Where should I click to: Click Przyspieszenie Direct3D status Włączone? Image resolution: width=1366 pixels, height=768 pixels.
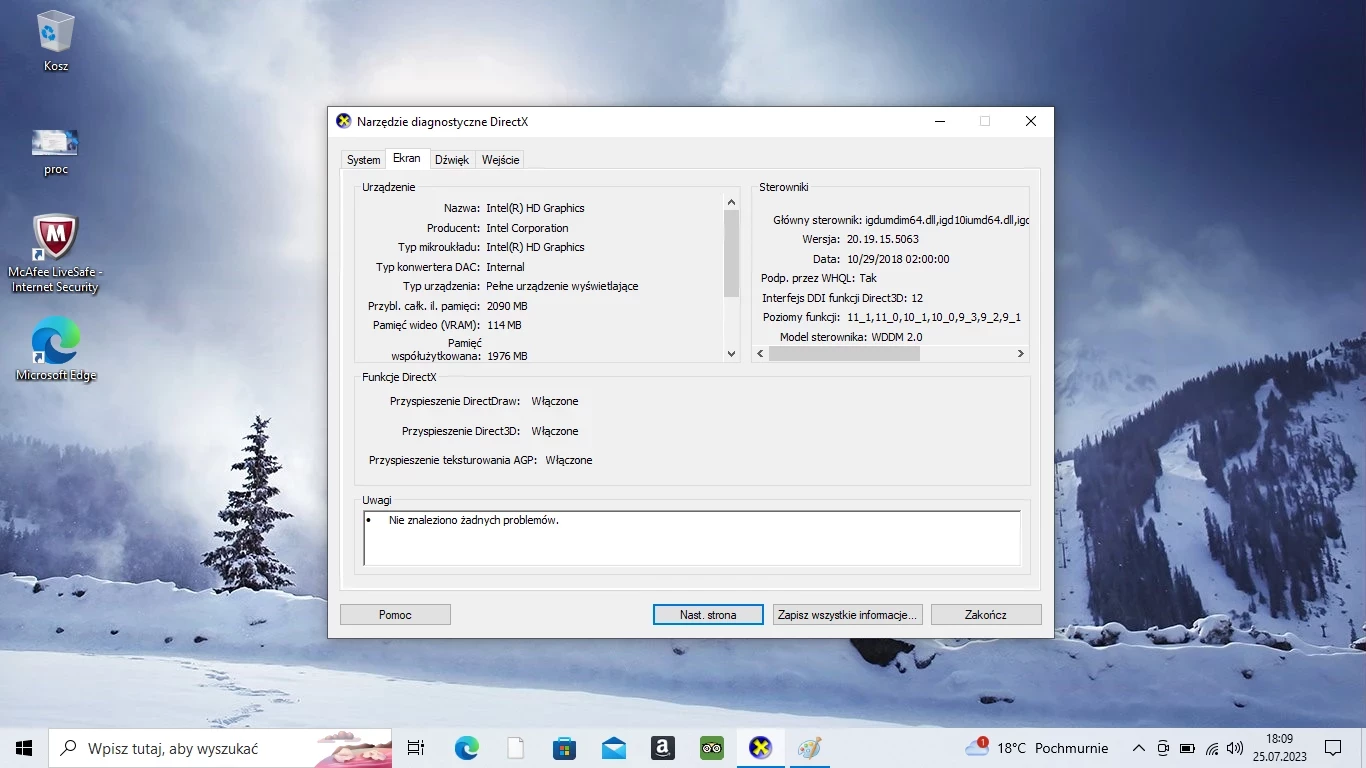pyautogui.click(x=555, y=431)
